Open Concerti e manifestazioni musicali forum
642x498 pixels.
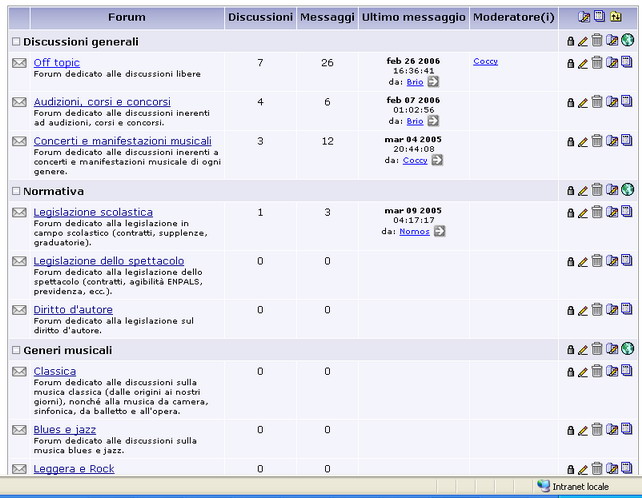[x=122, y=141]
